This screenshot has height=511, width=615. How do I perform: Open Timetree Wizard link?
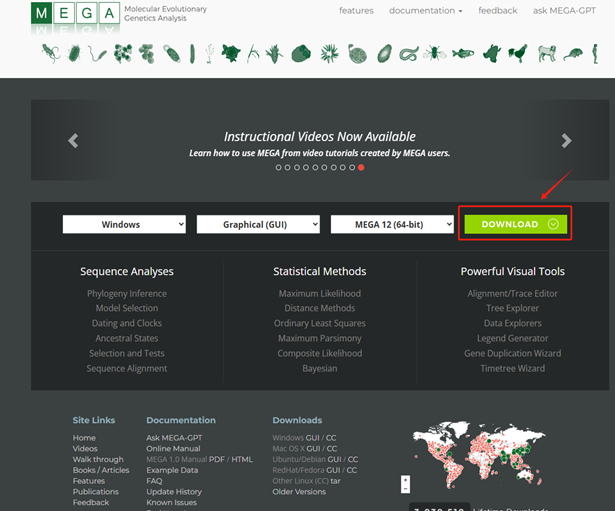pos(512,368)
